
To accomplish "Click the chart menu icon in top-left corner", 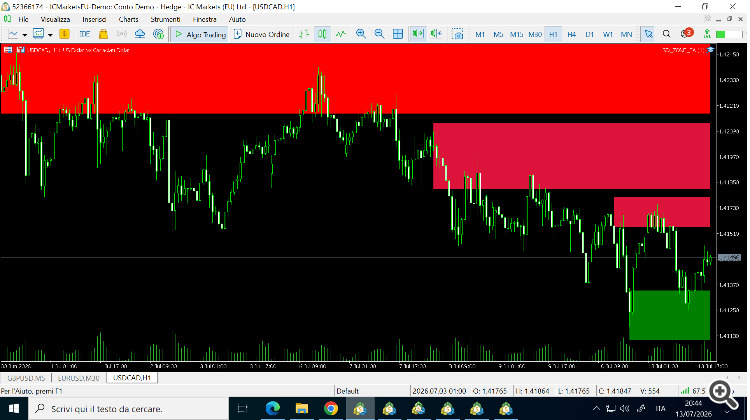I will pos(8,50).
